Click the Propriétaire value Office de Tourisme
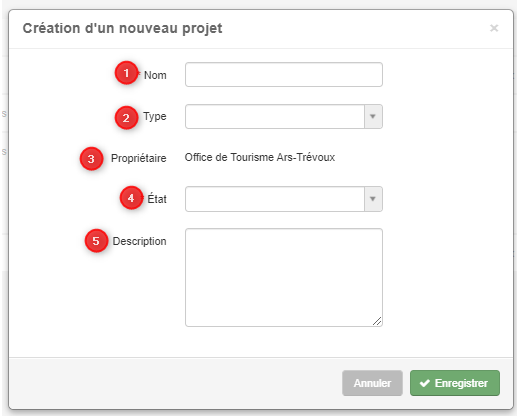Image resolution: width=521 pixels, height=416 pixels. 260,157
